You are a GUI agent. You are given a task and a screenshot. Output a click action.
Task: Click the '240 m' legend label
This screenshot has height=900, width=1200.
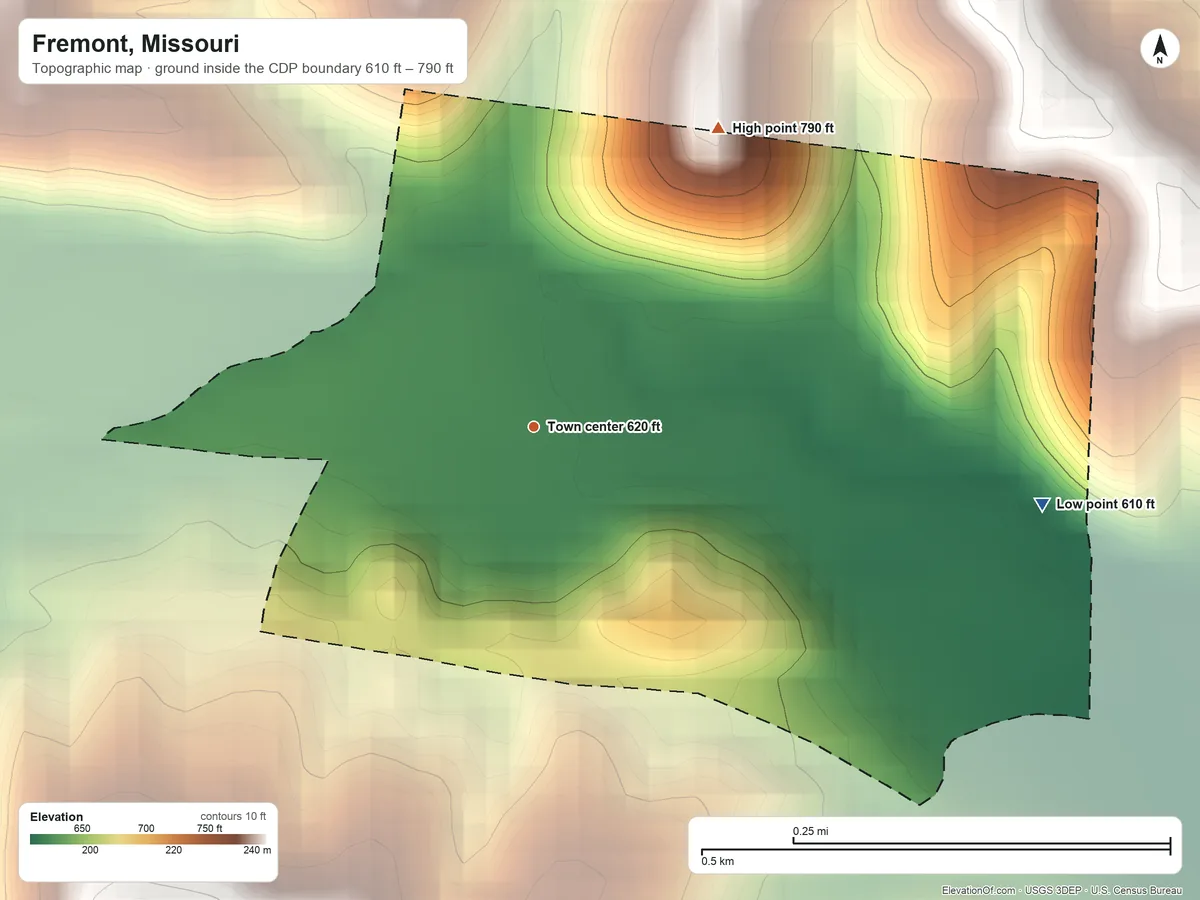258,851
